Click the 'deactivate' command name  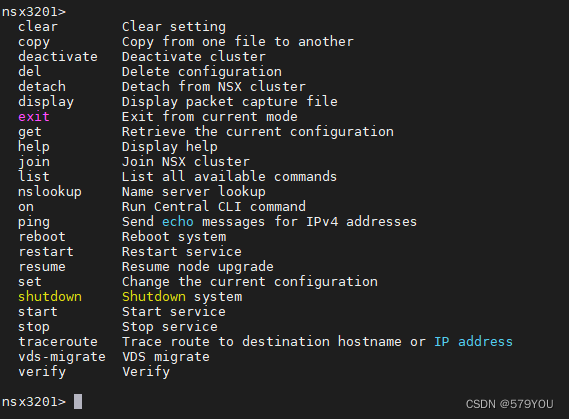click(58, 57)
